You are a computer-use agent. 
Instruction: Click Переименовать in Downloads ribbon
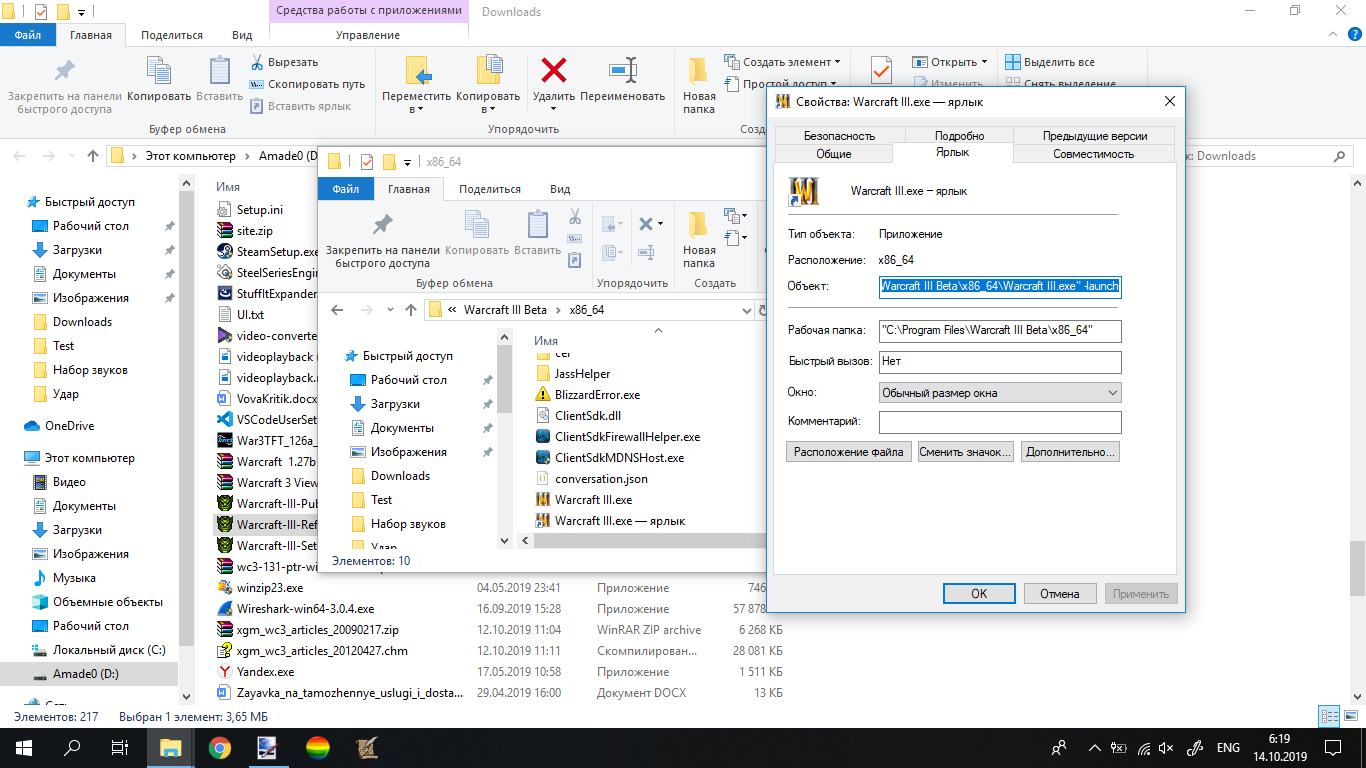click(622, 80)
